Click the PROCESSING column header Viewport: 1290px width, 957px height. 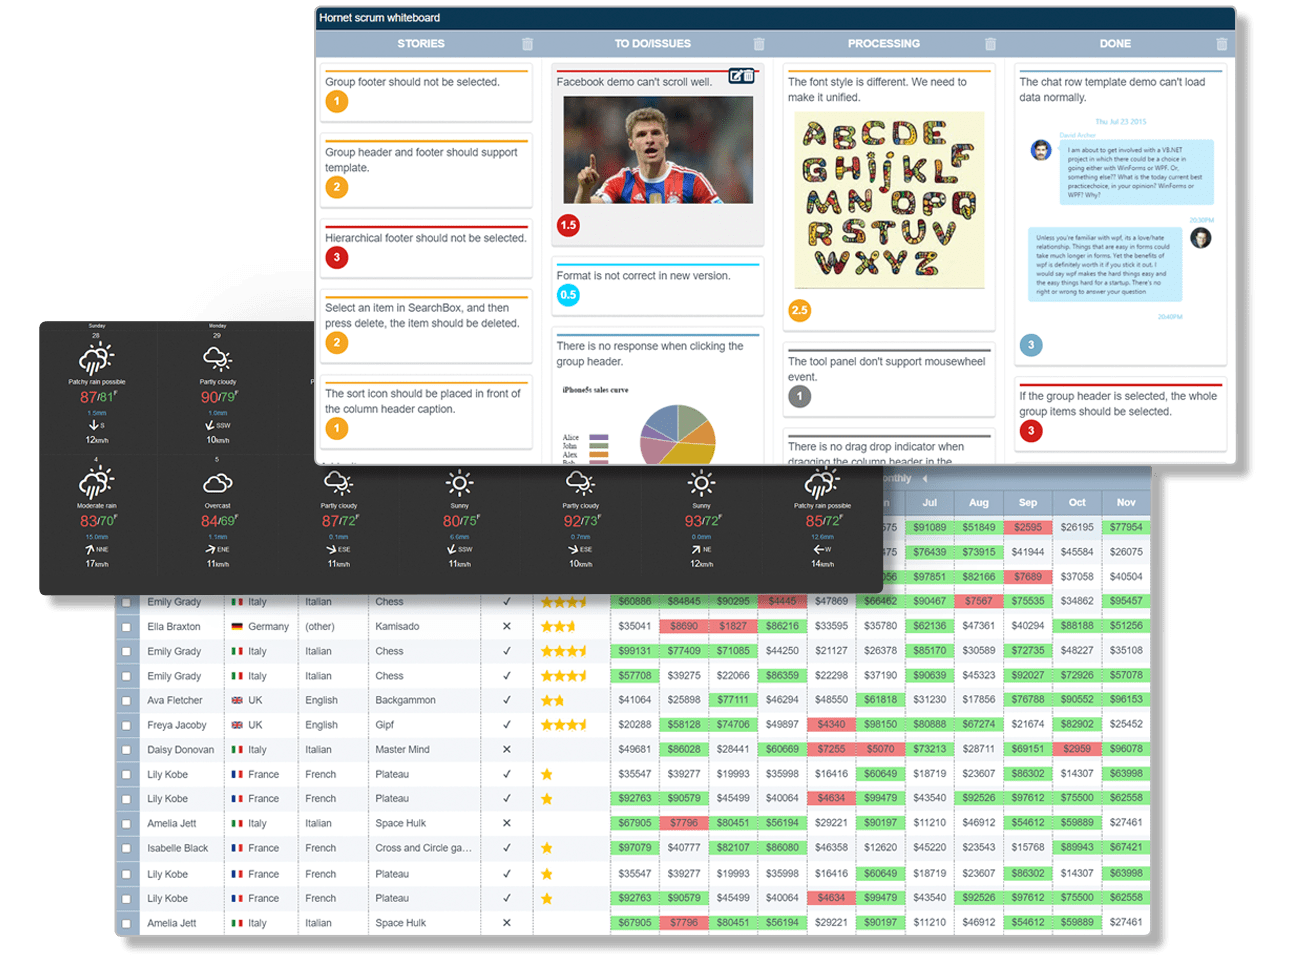883,44
